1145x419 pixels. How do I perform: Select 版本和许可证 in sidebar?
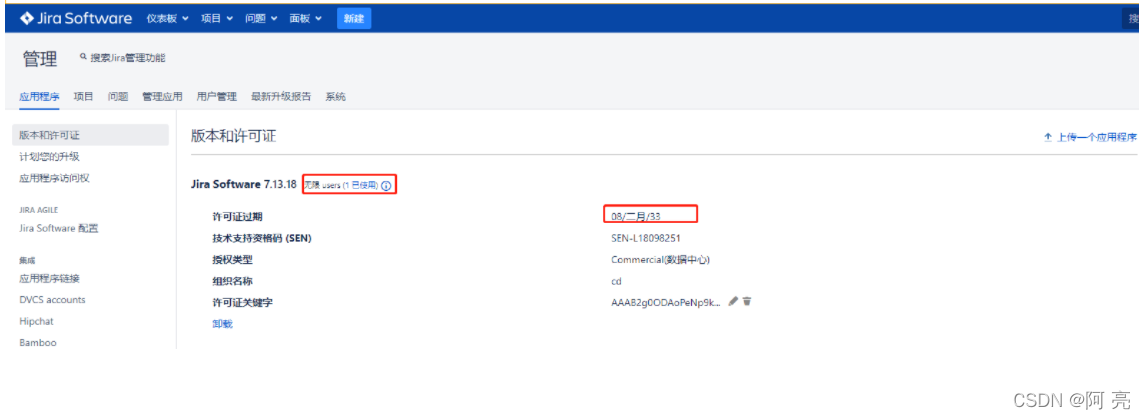[x=91, y=135]
